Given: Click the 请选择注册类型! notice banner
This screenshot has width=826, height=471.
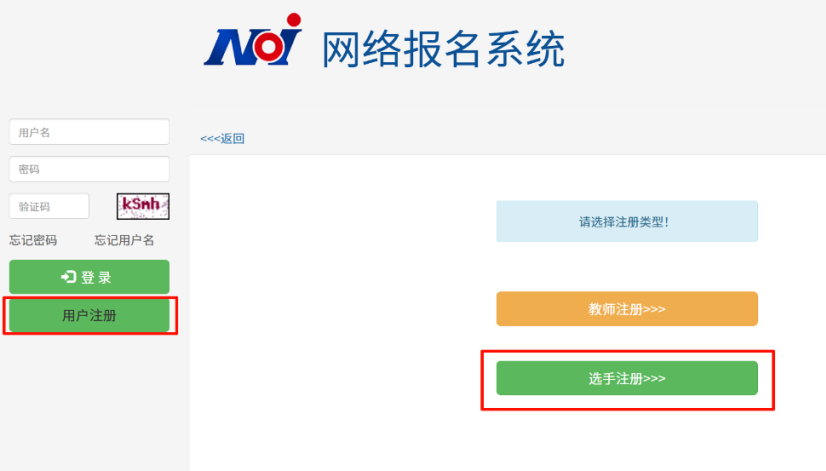Looking at the screenshot, I should [627, 221].
